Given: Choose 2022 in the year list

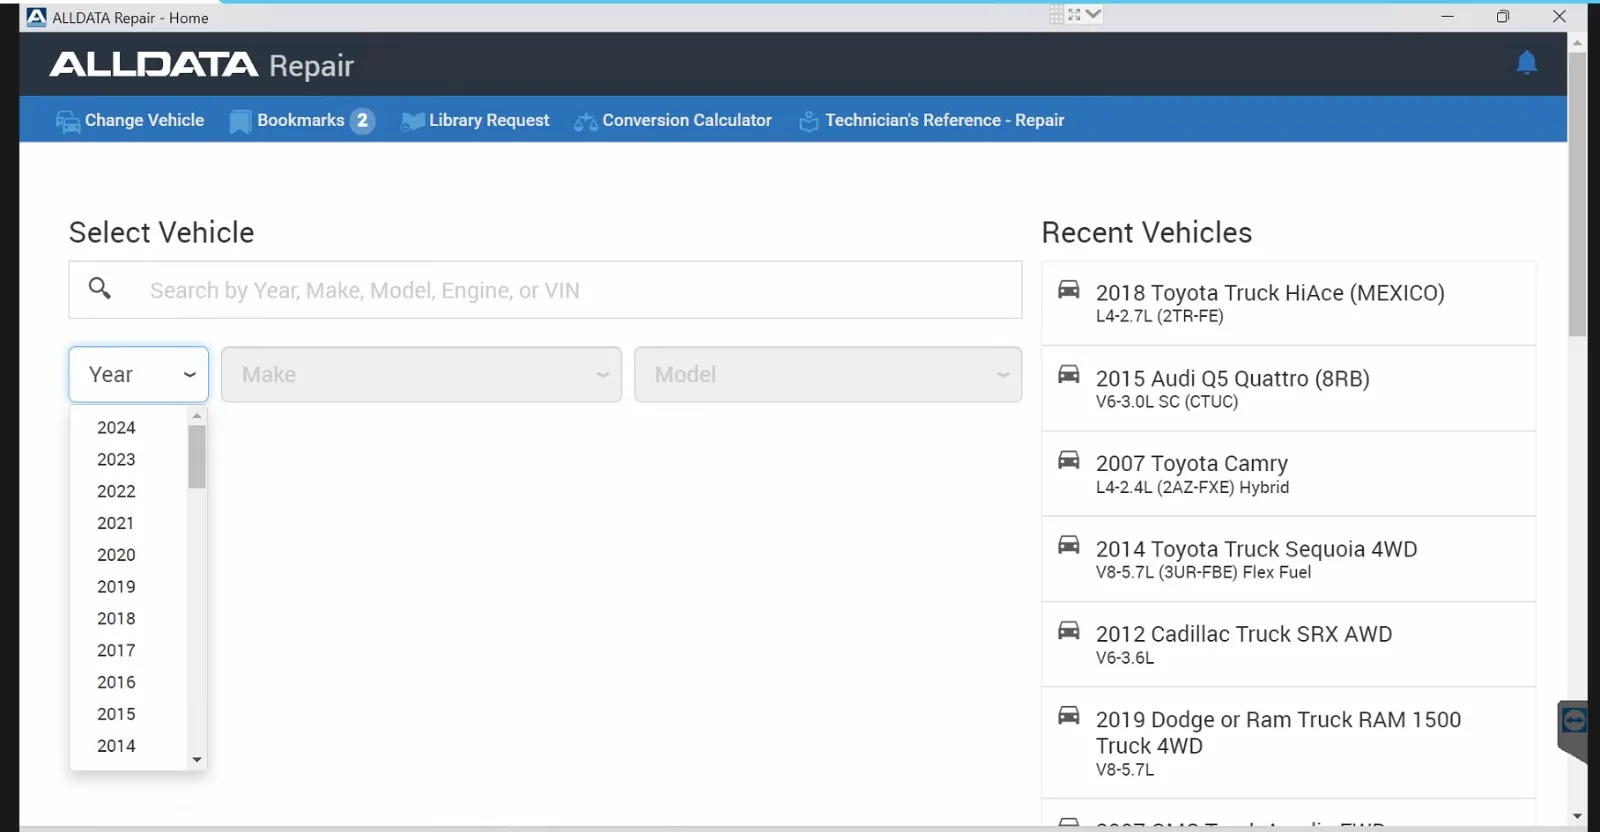Looking at the screenshot, I should click(x=116, y=491).
